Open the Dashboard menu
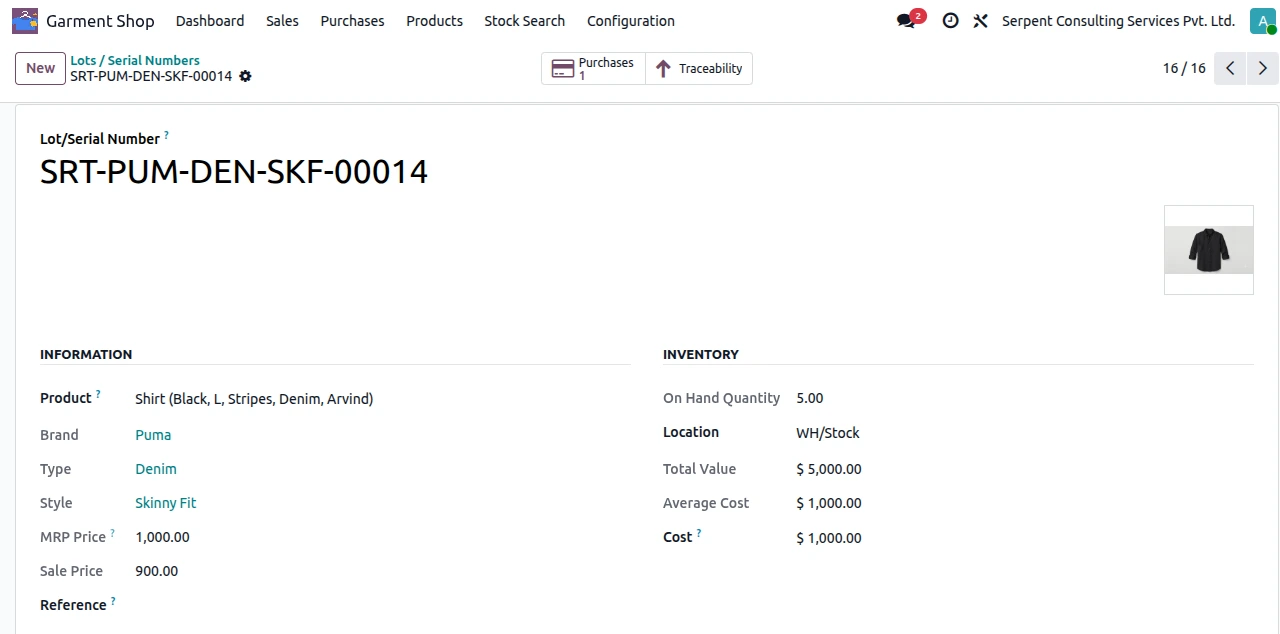 click(210, 21)
